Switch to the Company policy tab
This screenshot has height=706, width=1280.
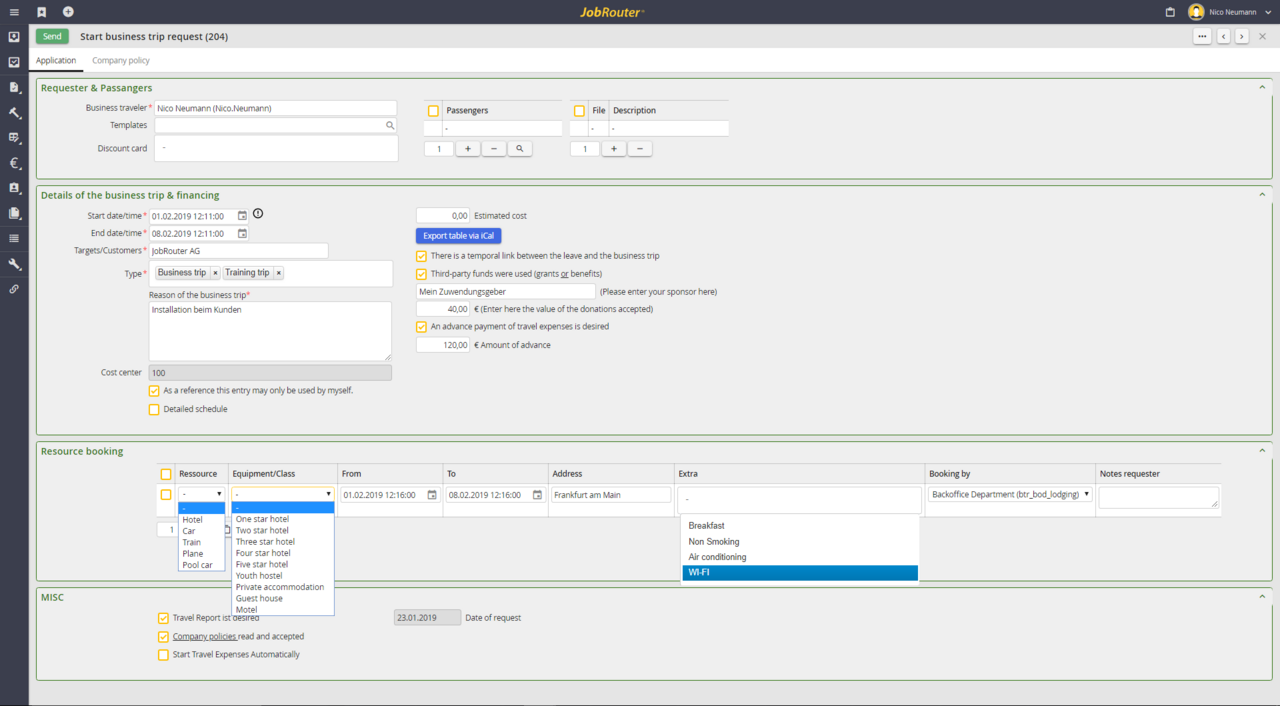pyautogui.click(x=121, y=60)
